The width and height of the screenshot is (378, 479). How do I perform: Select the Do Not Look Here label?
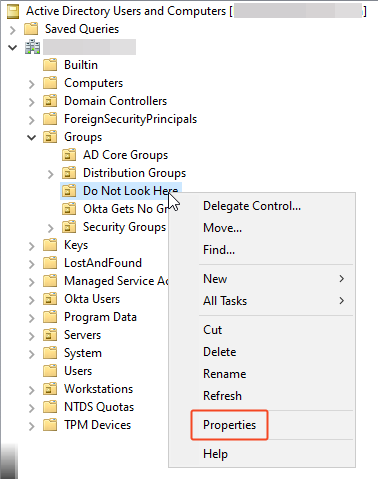tap(130, 191)
